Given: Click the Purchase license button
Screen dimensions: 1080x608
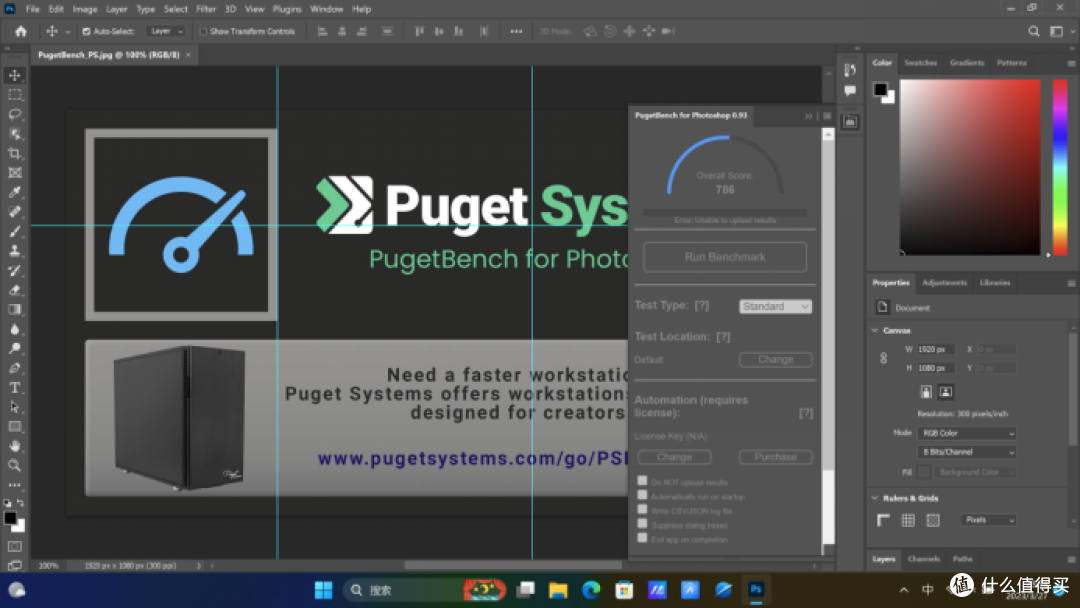Looking at the screenshot, I should (x=776, y=457).
